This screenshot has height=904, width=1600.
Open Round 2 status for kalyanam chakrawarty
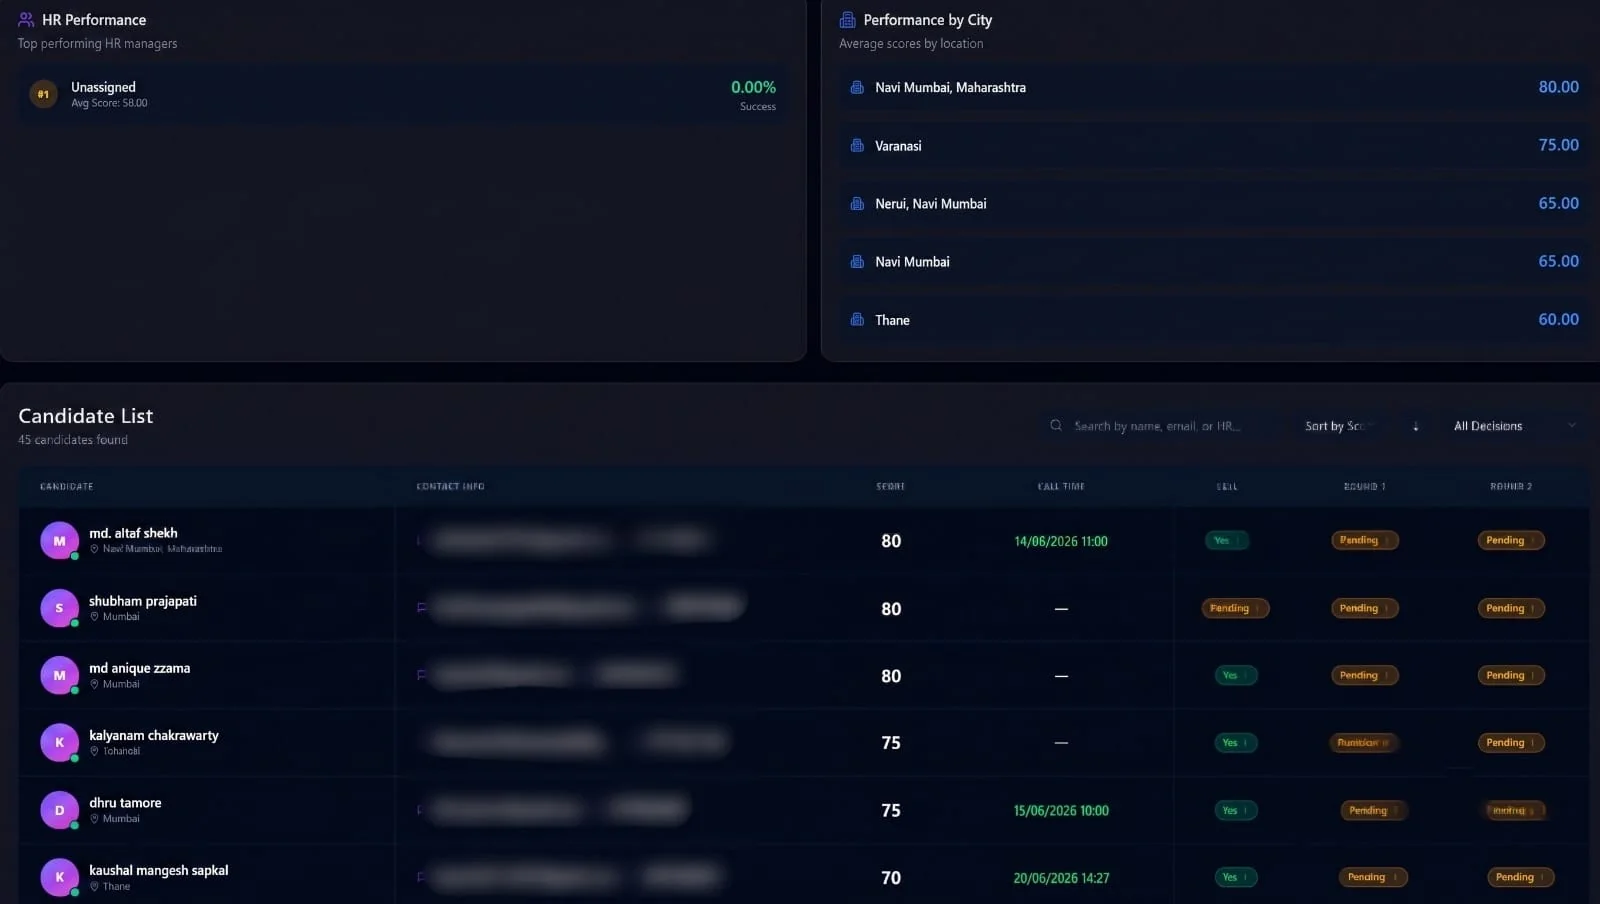pyautogui.click(x=1511, y=742)
